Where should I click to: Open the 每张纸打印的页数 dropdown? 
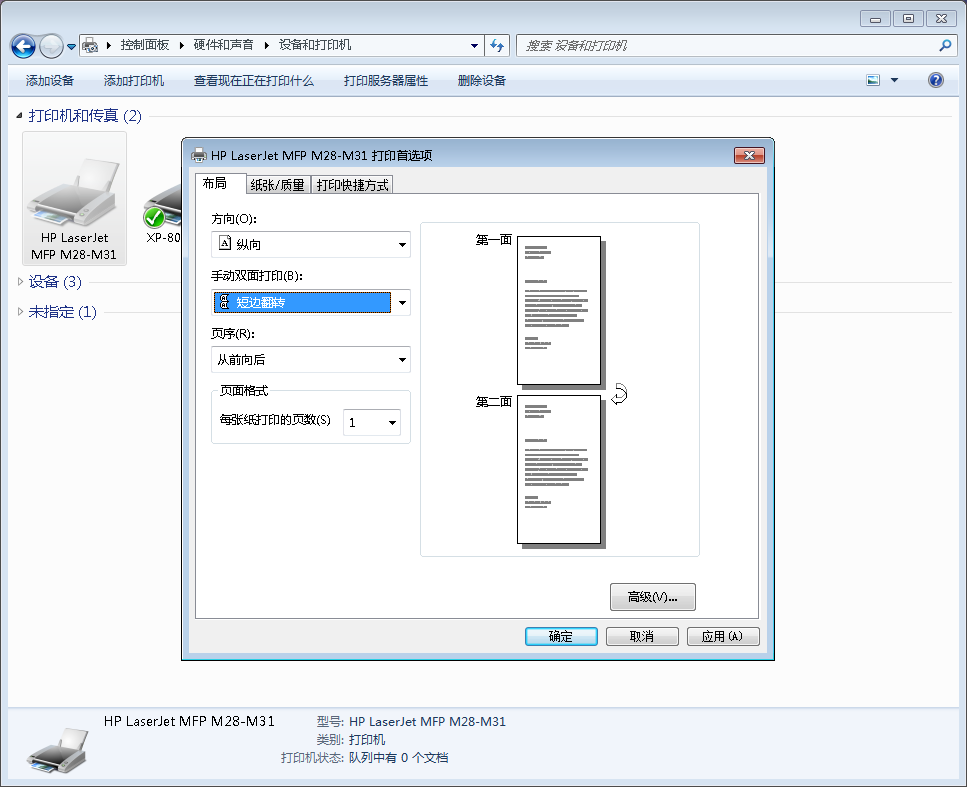click(x=372, y=422)
